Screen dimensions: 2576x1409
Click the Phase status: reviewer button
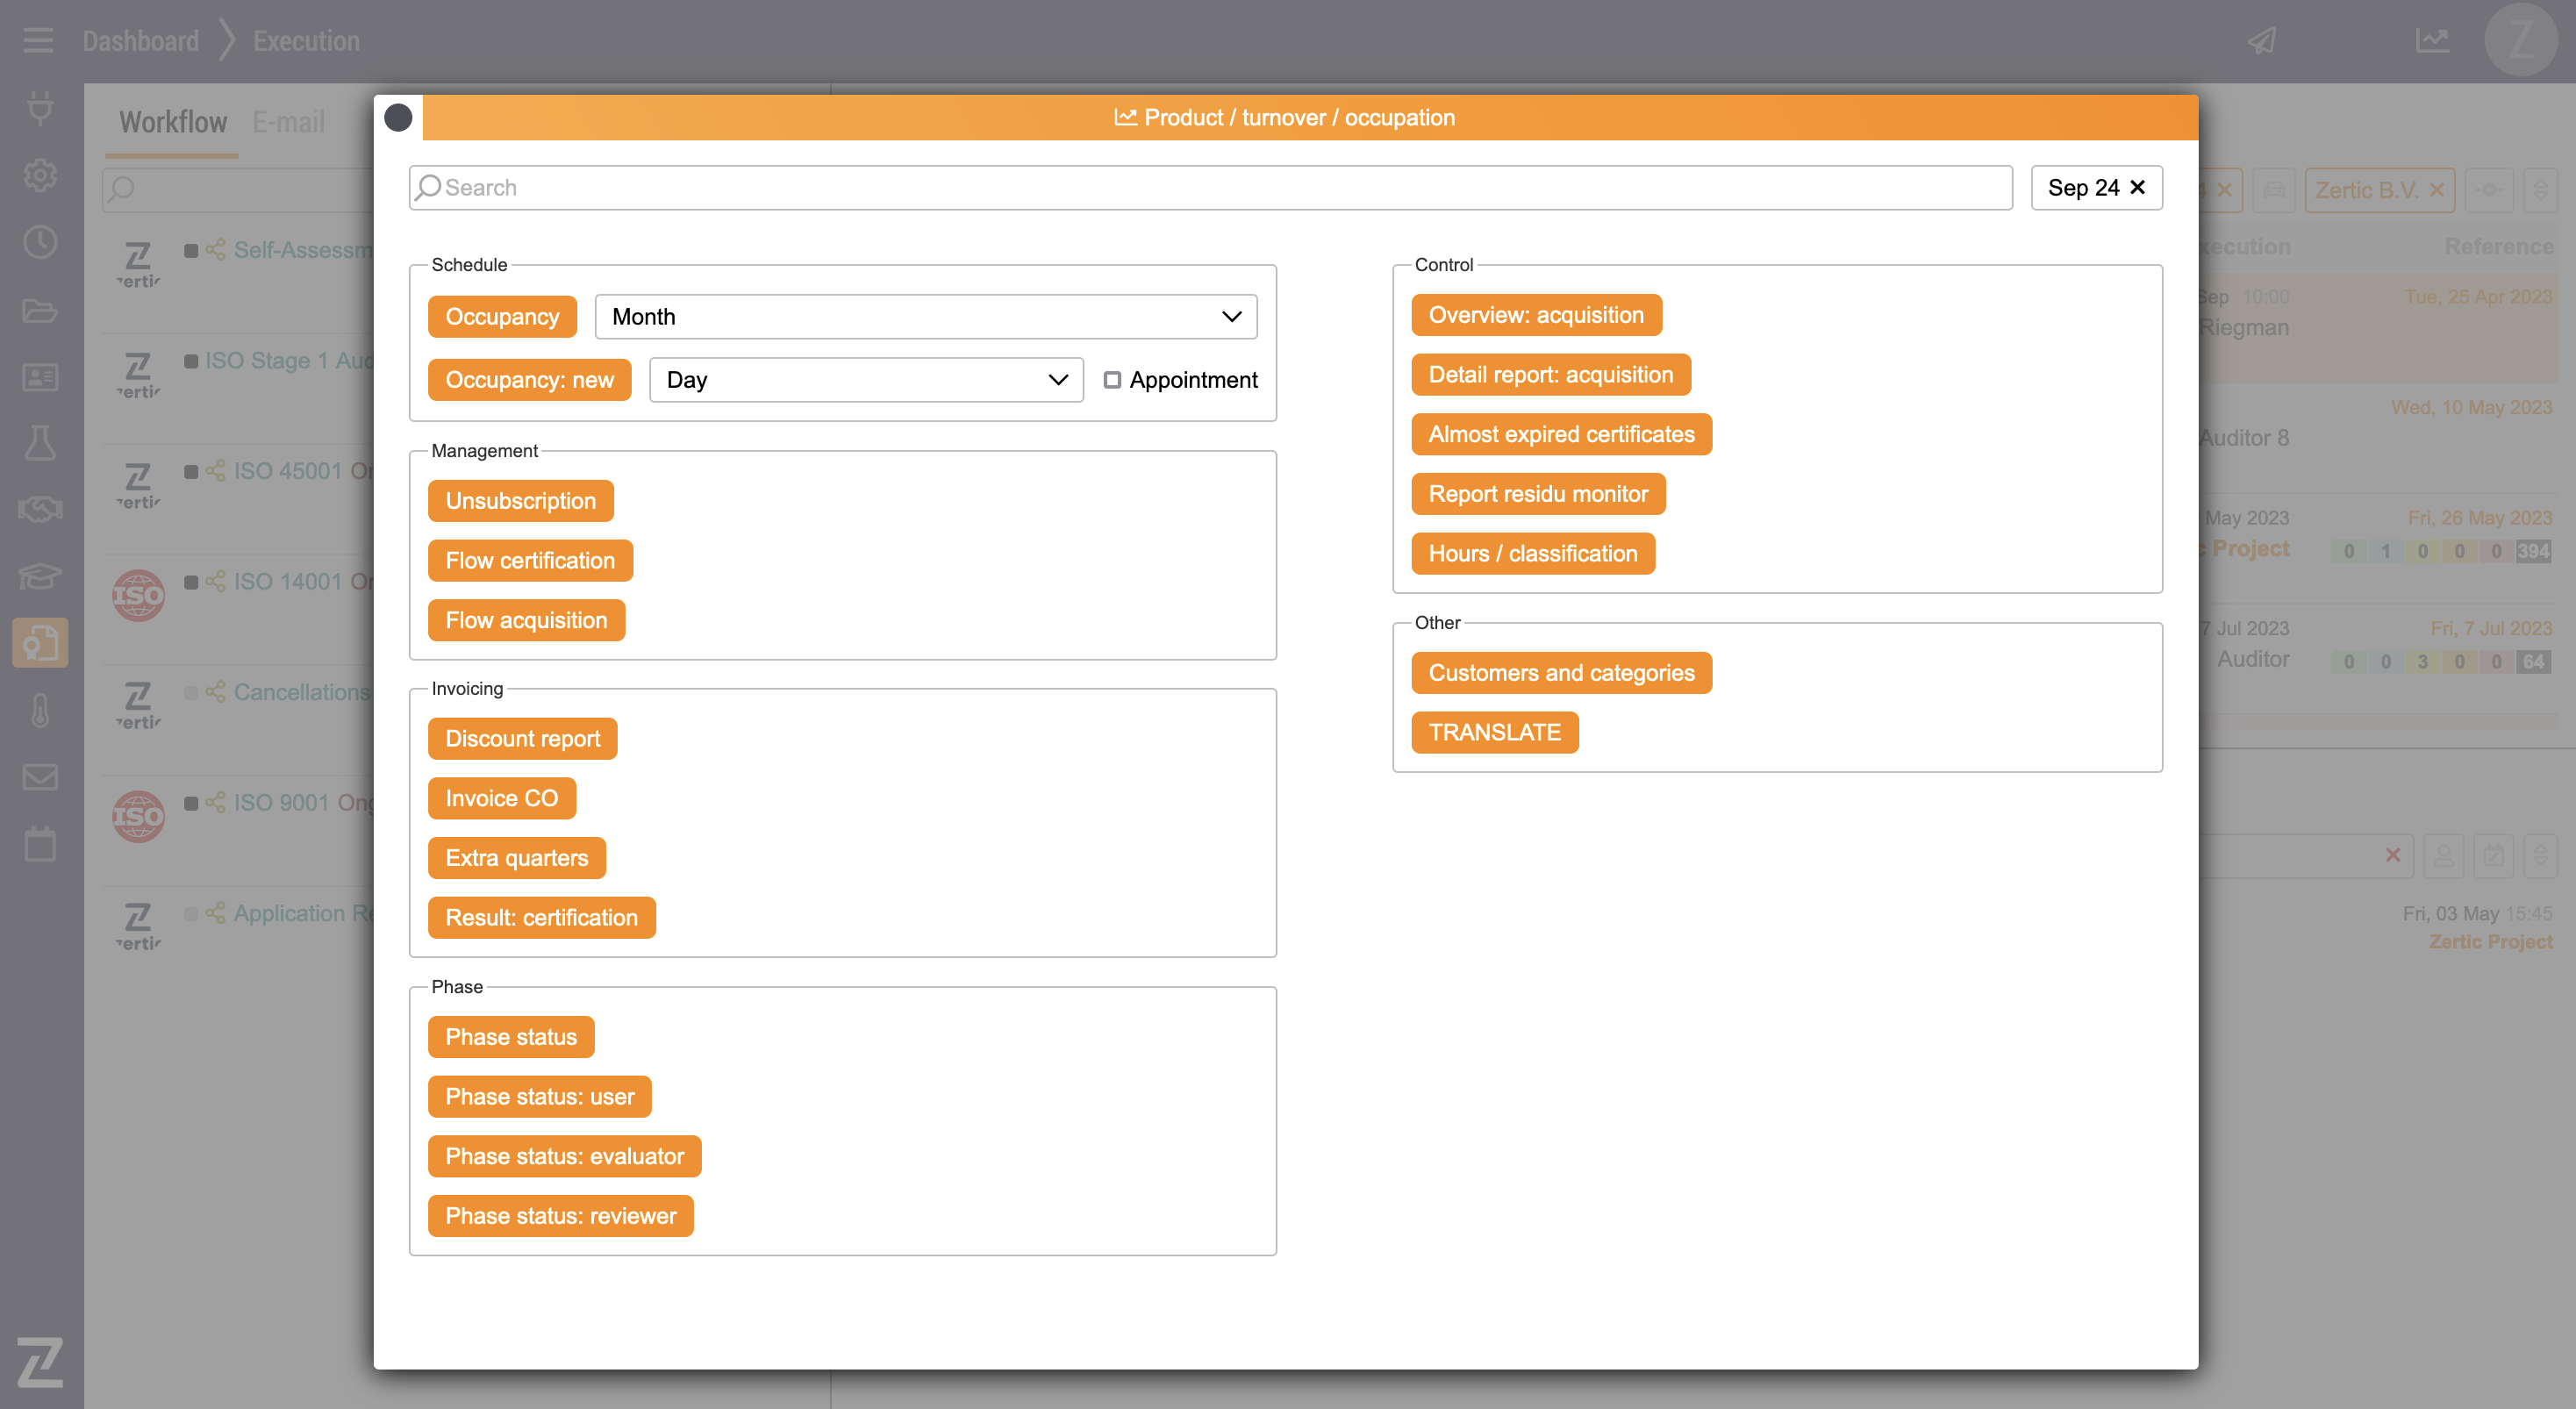click(560, 1216)
